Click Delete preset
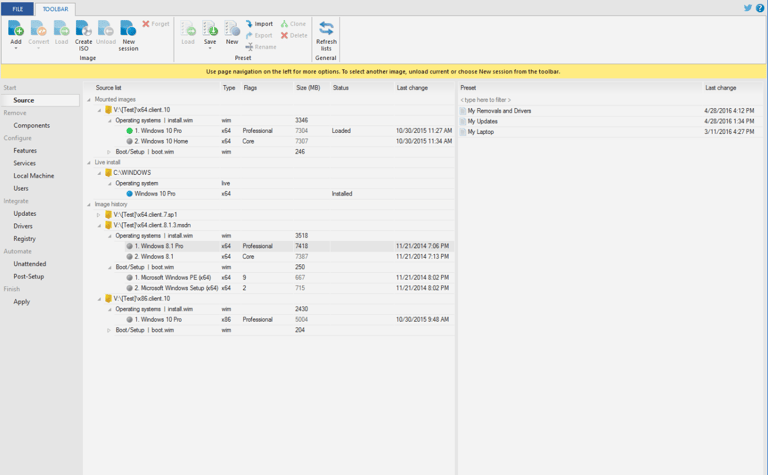 pyautogui.click(x=294, y=35)
